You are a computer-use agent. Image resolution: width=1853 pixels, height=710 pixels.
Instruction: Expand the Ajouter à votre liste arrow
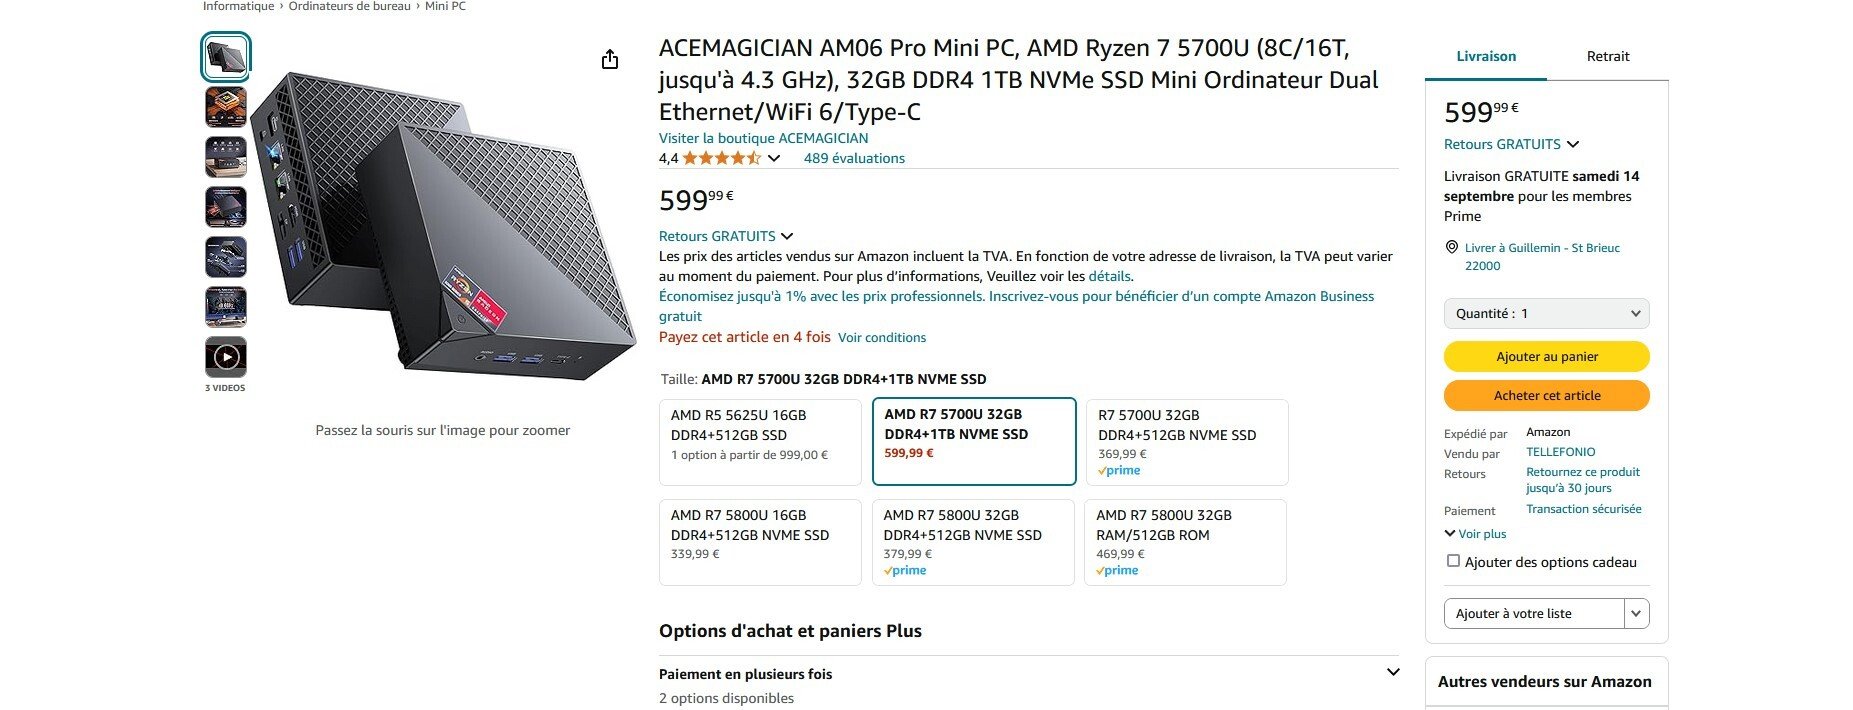pos(1636,614)
